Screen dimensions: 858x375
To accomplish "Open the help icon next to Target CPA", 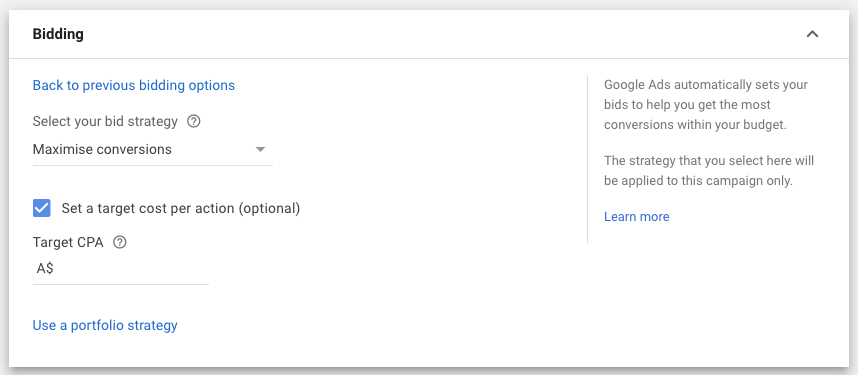I will click(119, 242).
